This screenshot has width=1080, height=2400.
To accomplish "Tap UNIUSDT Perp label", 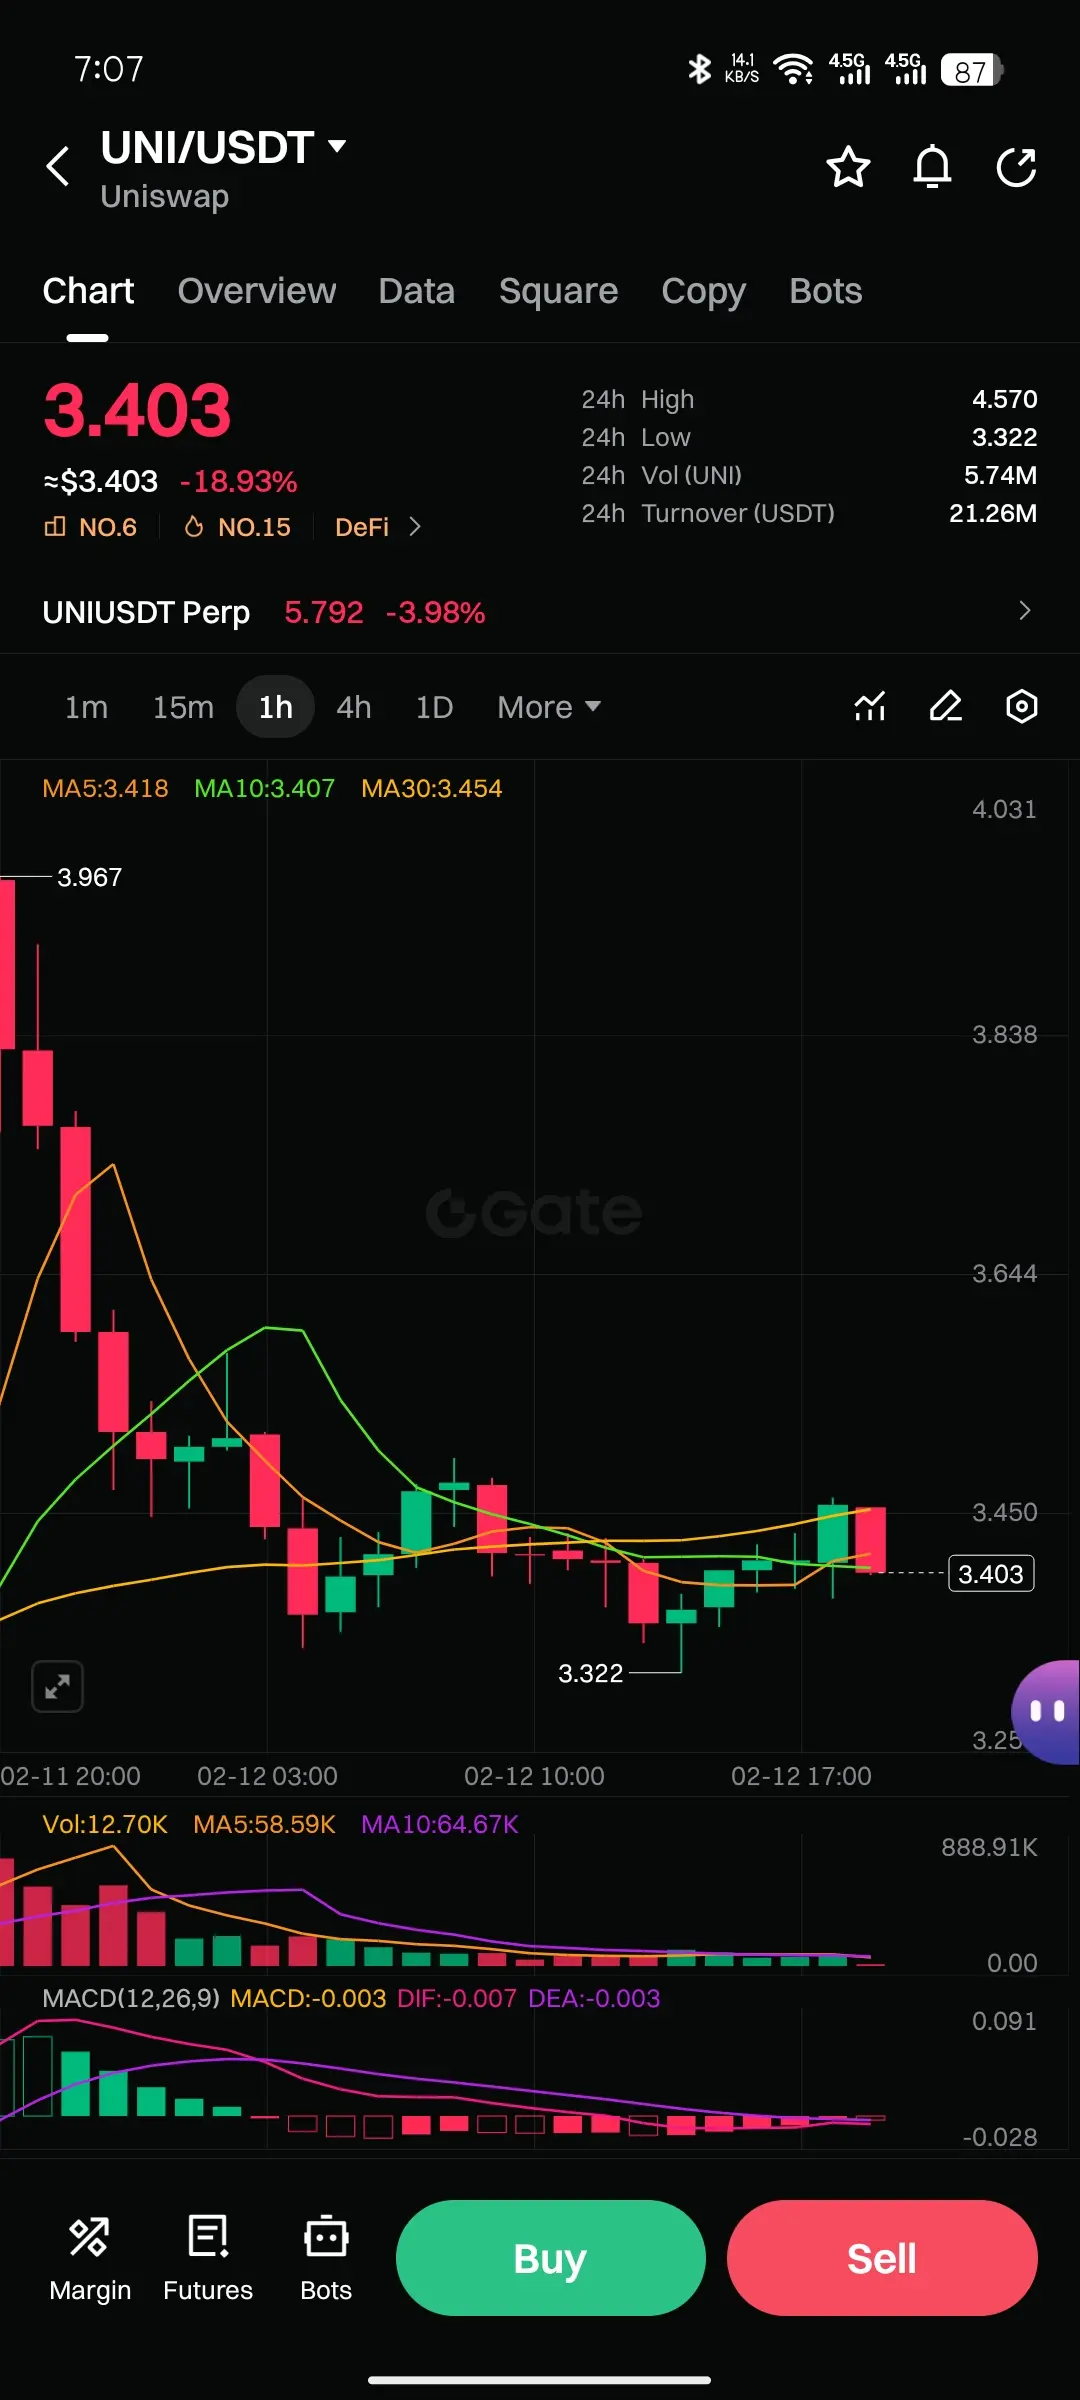I will [146, 612].
